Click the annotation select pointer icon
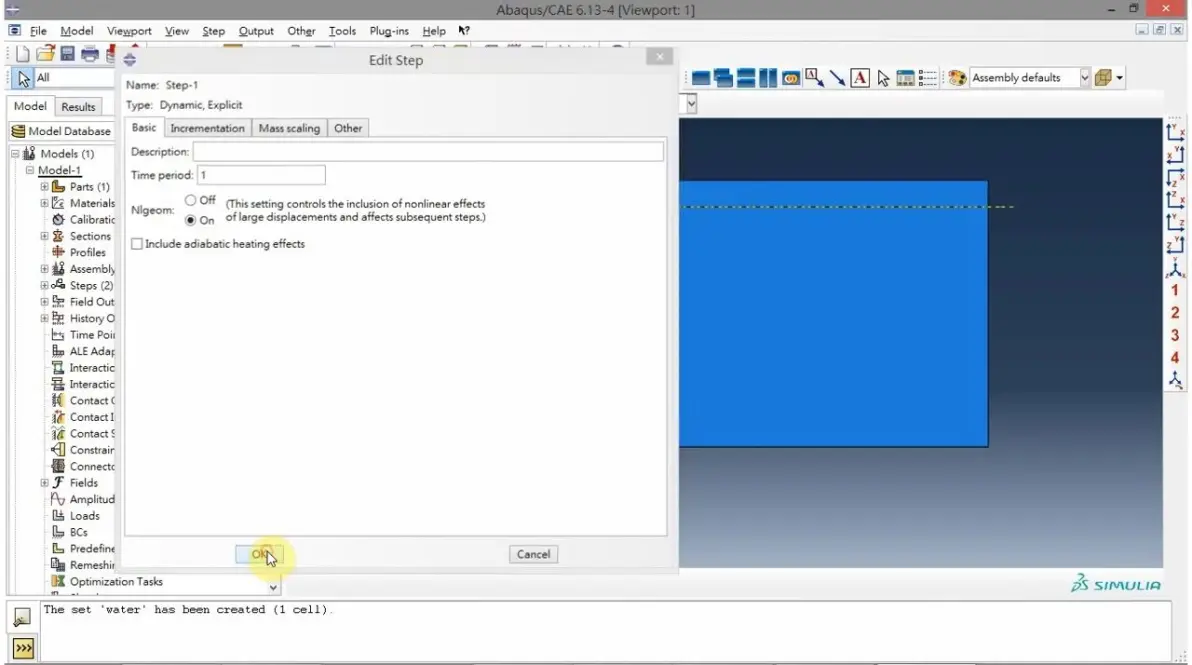This screenshot has height=665, width=1192. 883,78
